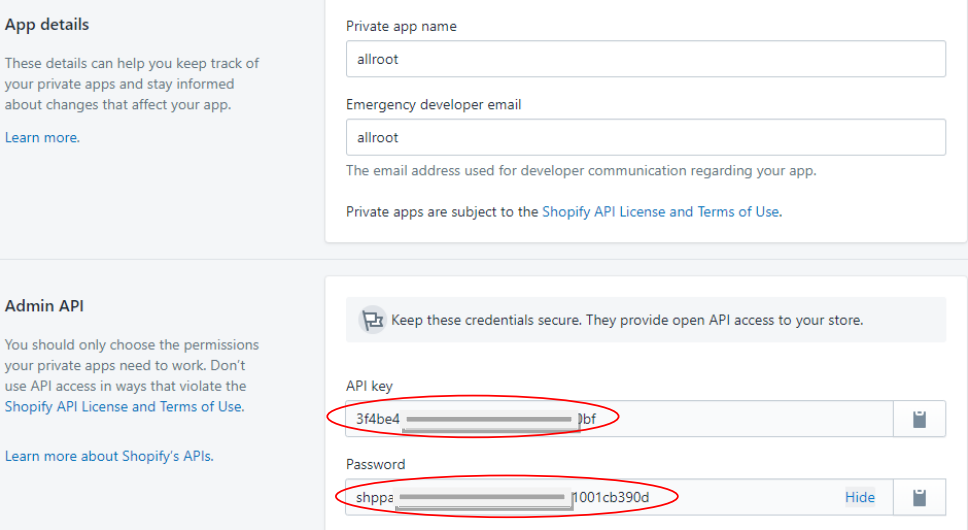Click the 'Emergency developer email' label
This screenshot has width=968, height=530.
[433, 105]
